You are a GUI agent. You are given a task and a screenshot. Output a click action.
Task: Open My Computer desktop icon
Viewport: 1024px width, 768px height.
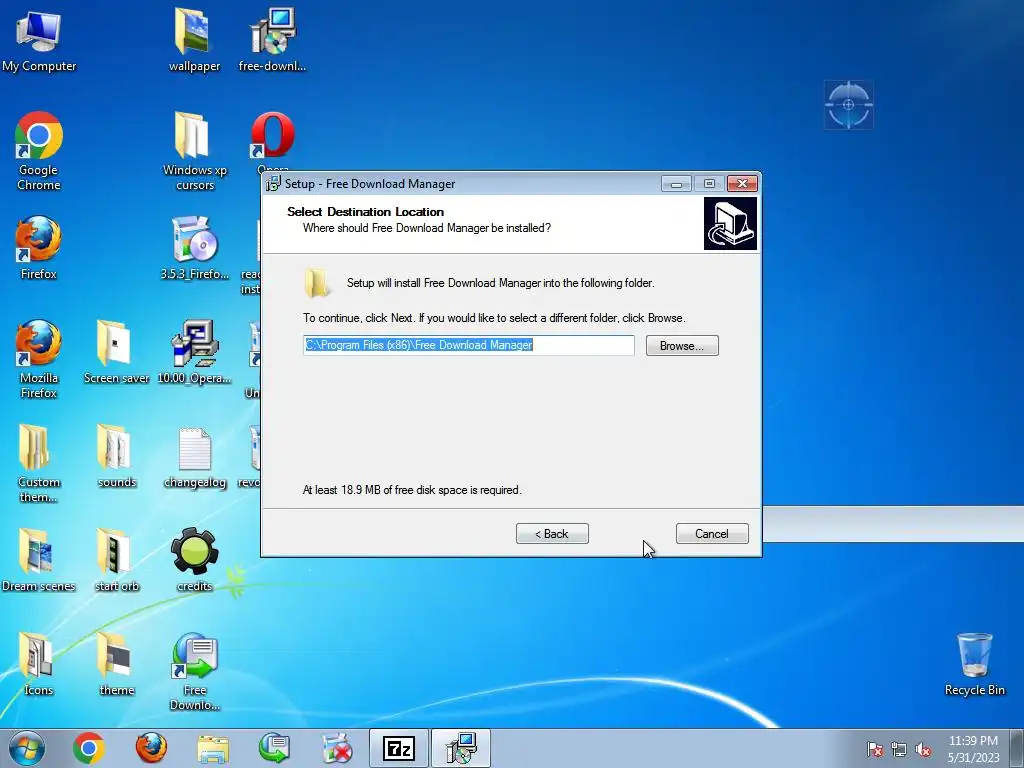point(39,40)
